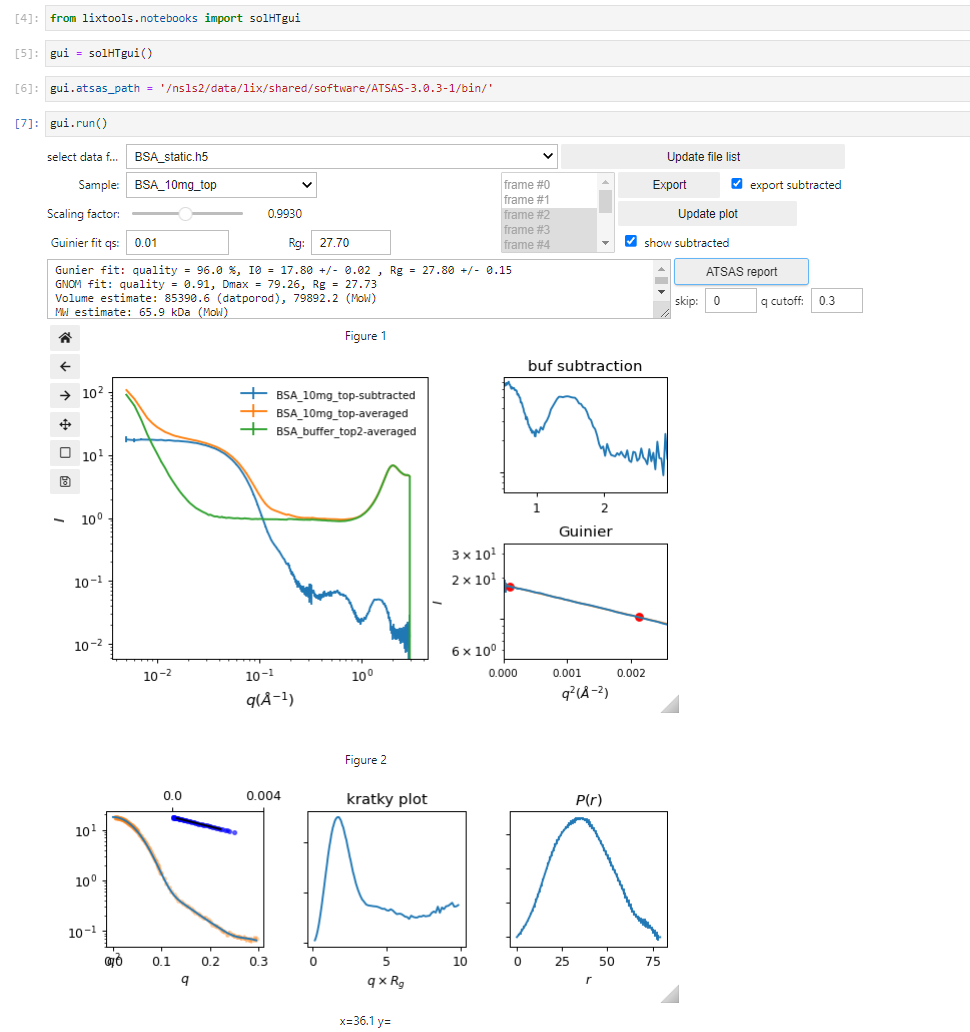This screenshot has height=1032, width=970.
Task: Click the Rg input field
Action: (x=351, y=243)
